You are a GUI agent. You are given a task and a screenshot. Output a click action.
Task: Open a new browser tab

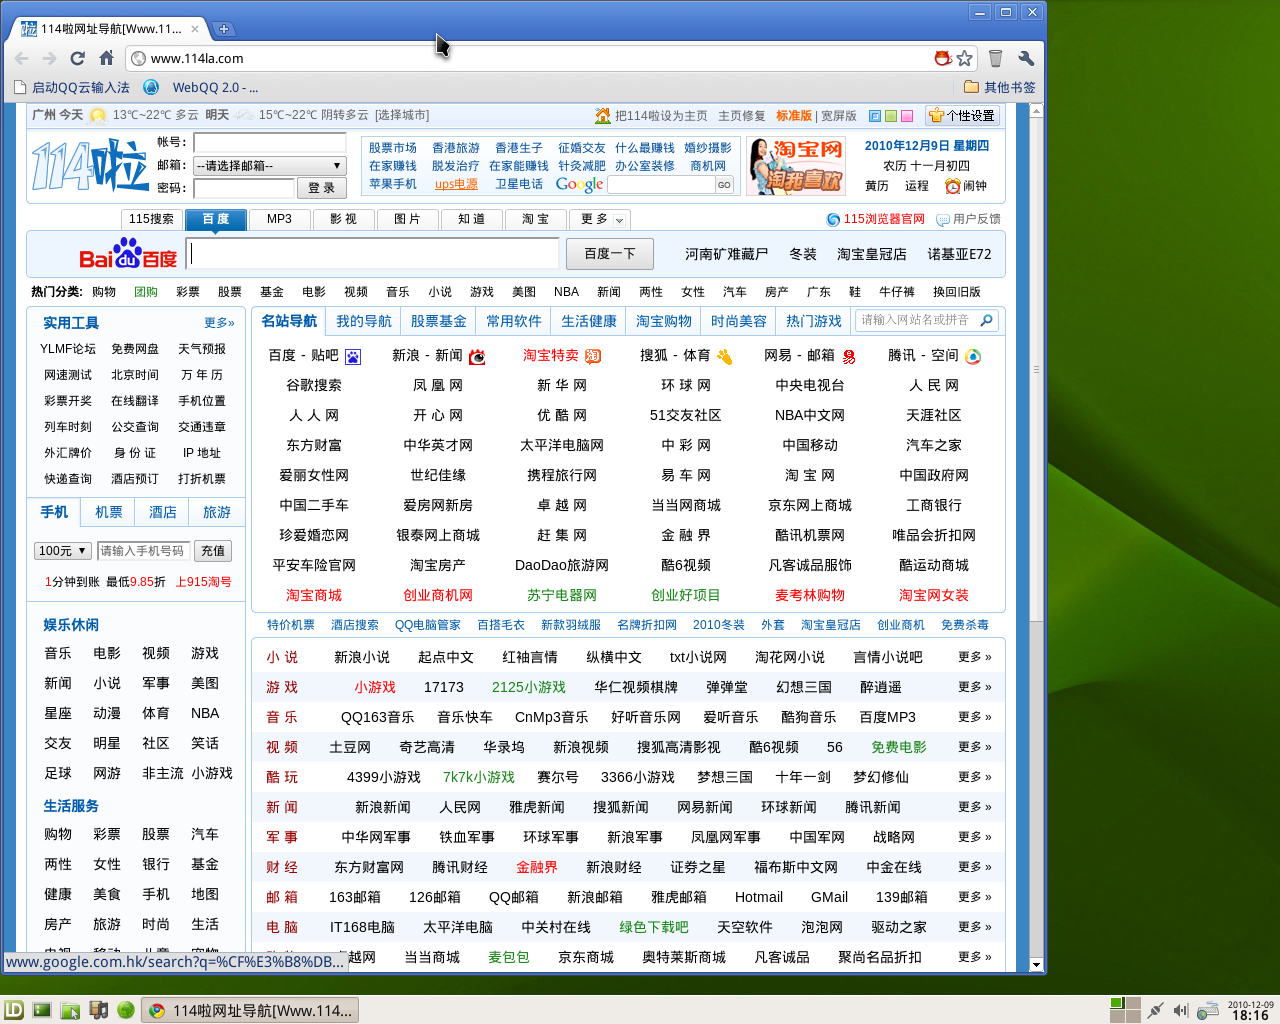pos(224,29)
